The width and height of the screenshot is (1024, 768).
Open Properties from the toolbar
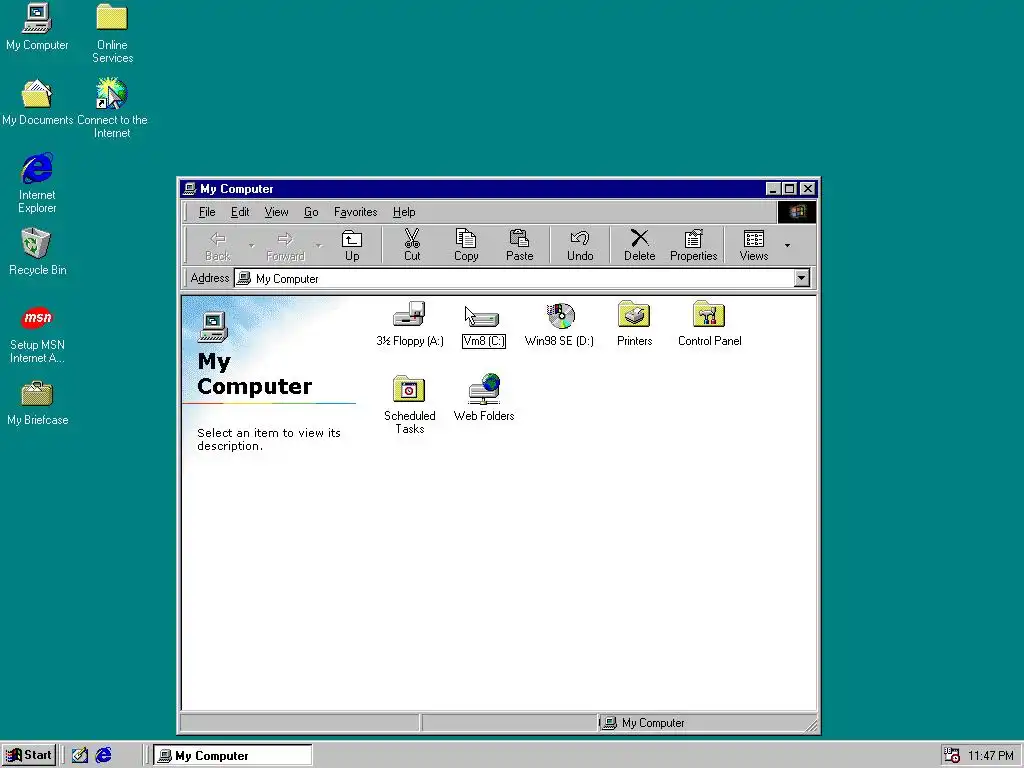(x=694, y=246)
